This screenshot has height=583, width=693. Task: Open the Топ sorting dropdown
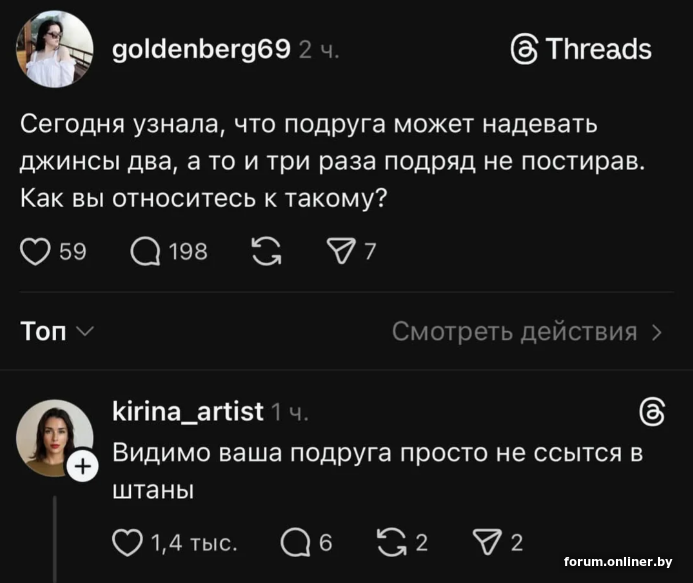click(58, 332)
